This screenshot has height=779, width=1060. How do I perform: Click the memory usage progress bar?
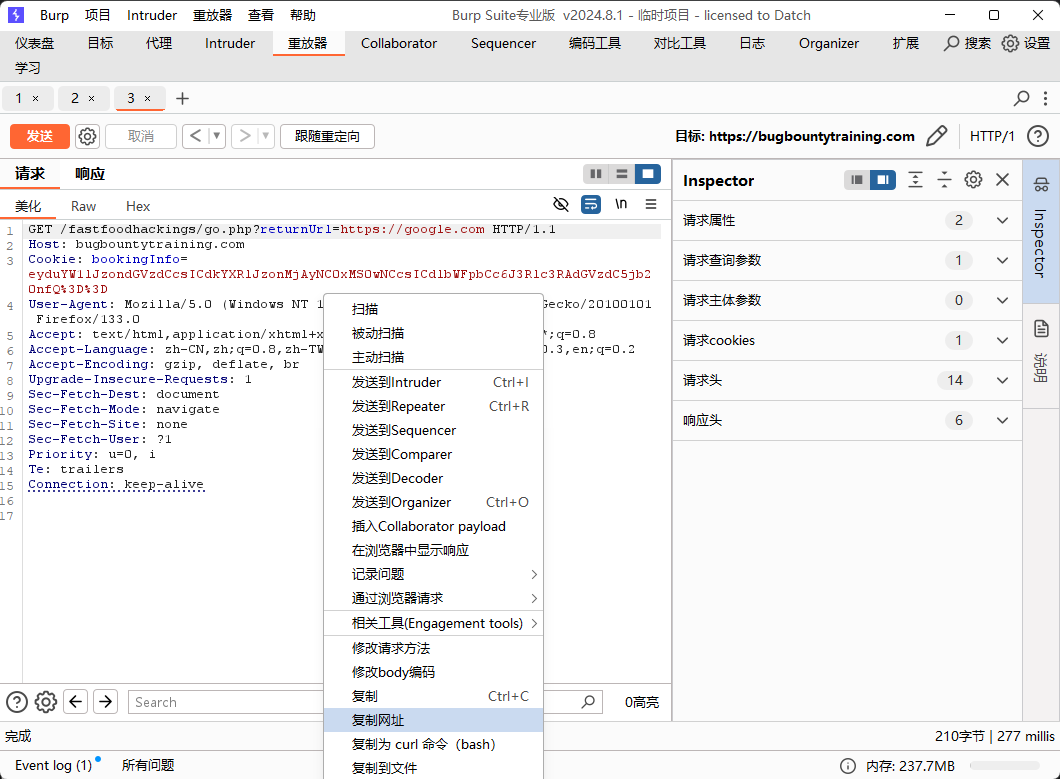(x=1005, y=765)
